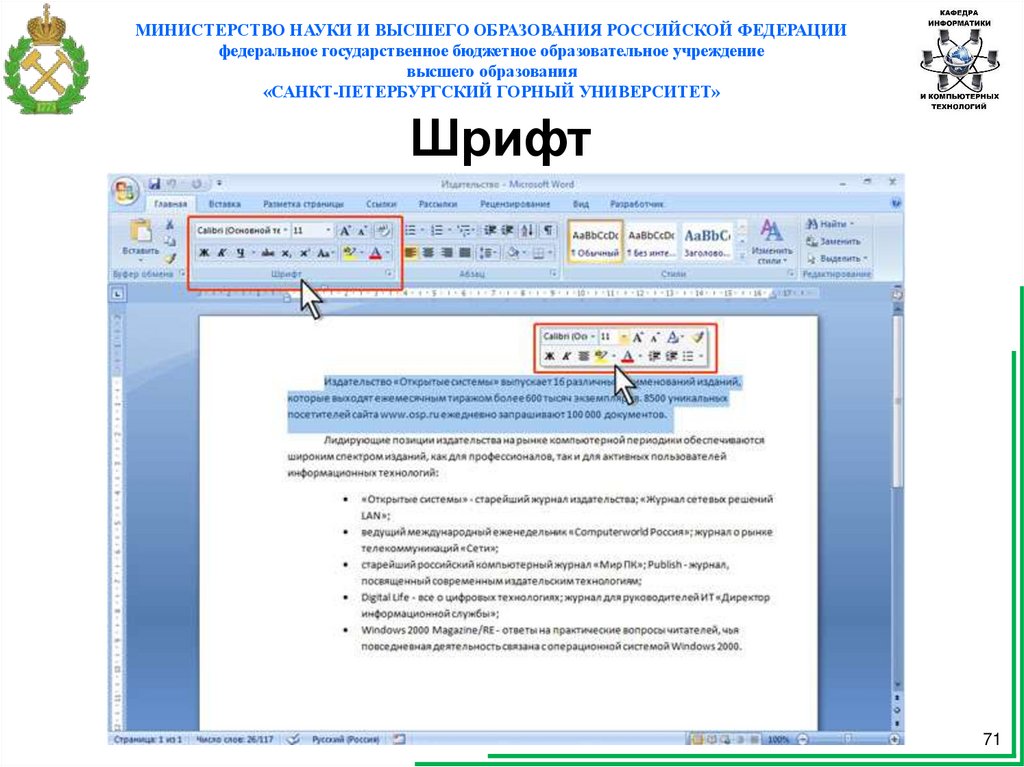The width and height of the screenshot is (1024, 767).
Task: Save document via Quick Access floppy icon
Action: click(155, 184)
